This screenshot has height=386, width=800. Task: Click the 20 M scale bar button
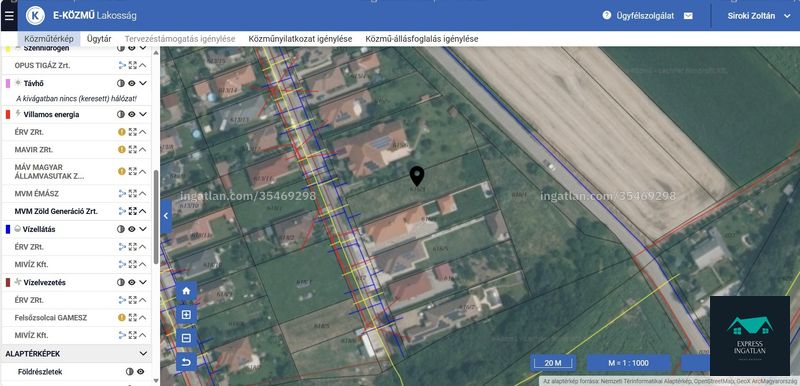(553, 363)
